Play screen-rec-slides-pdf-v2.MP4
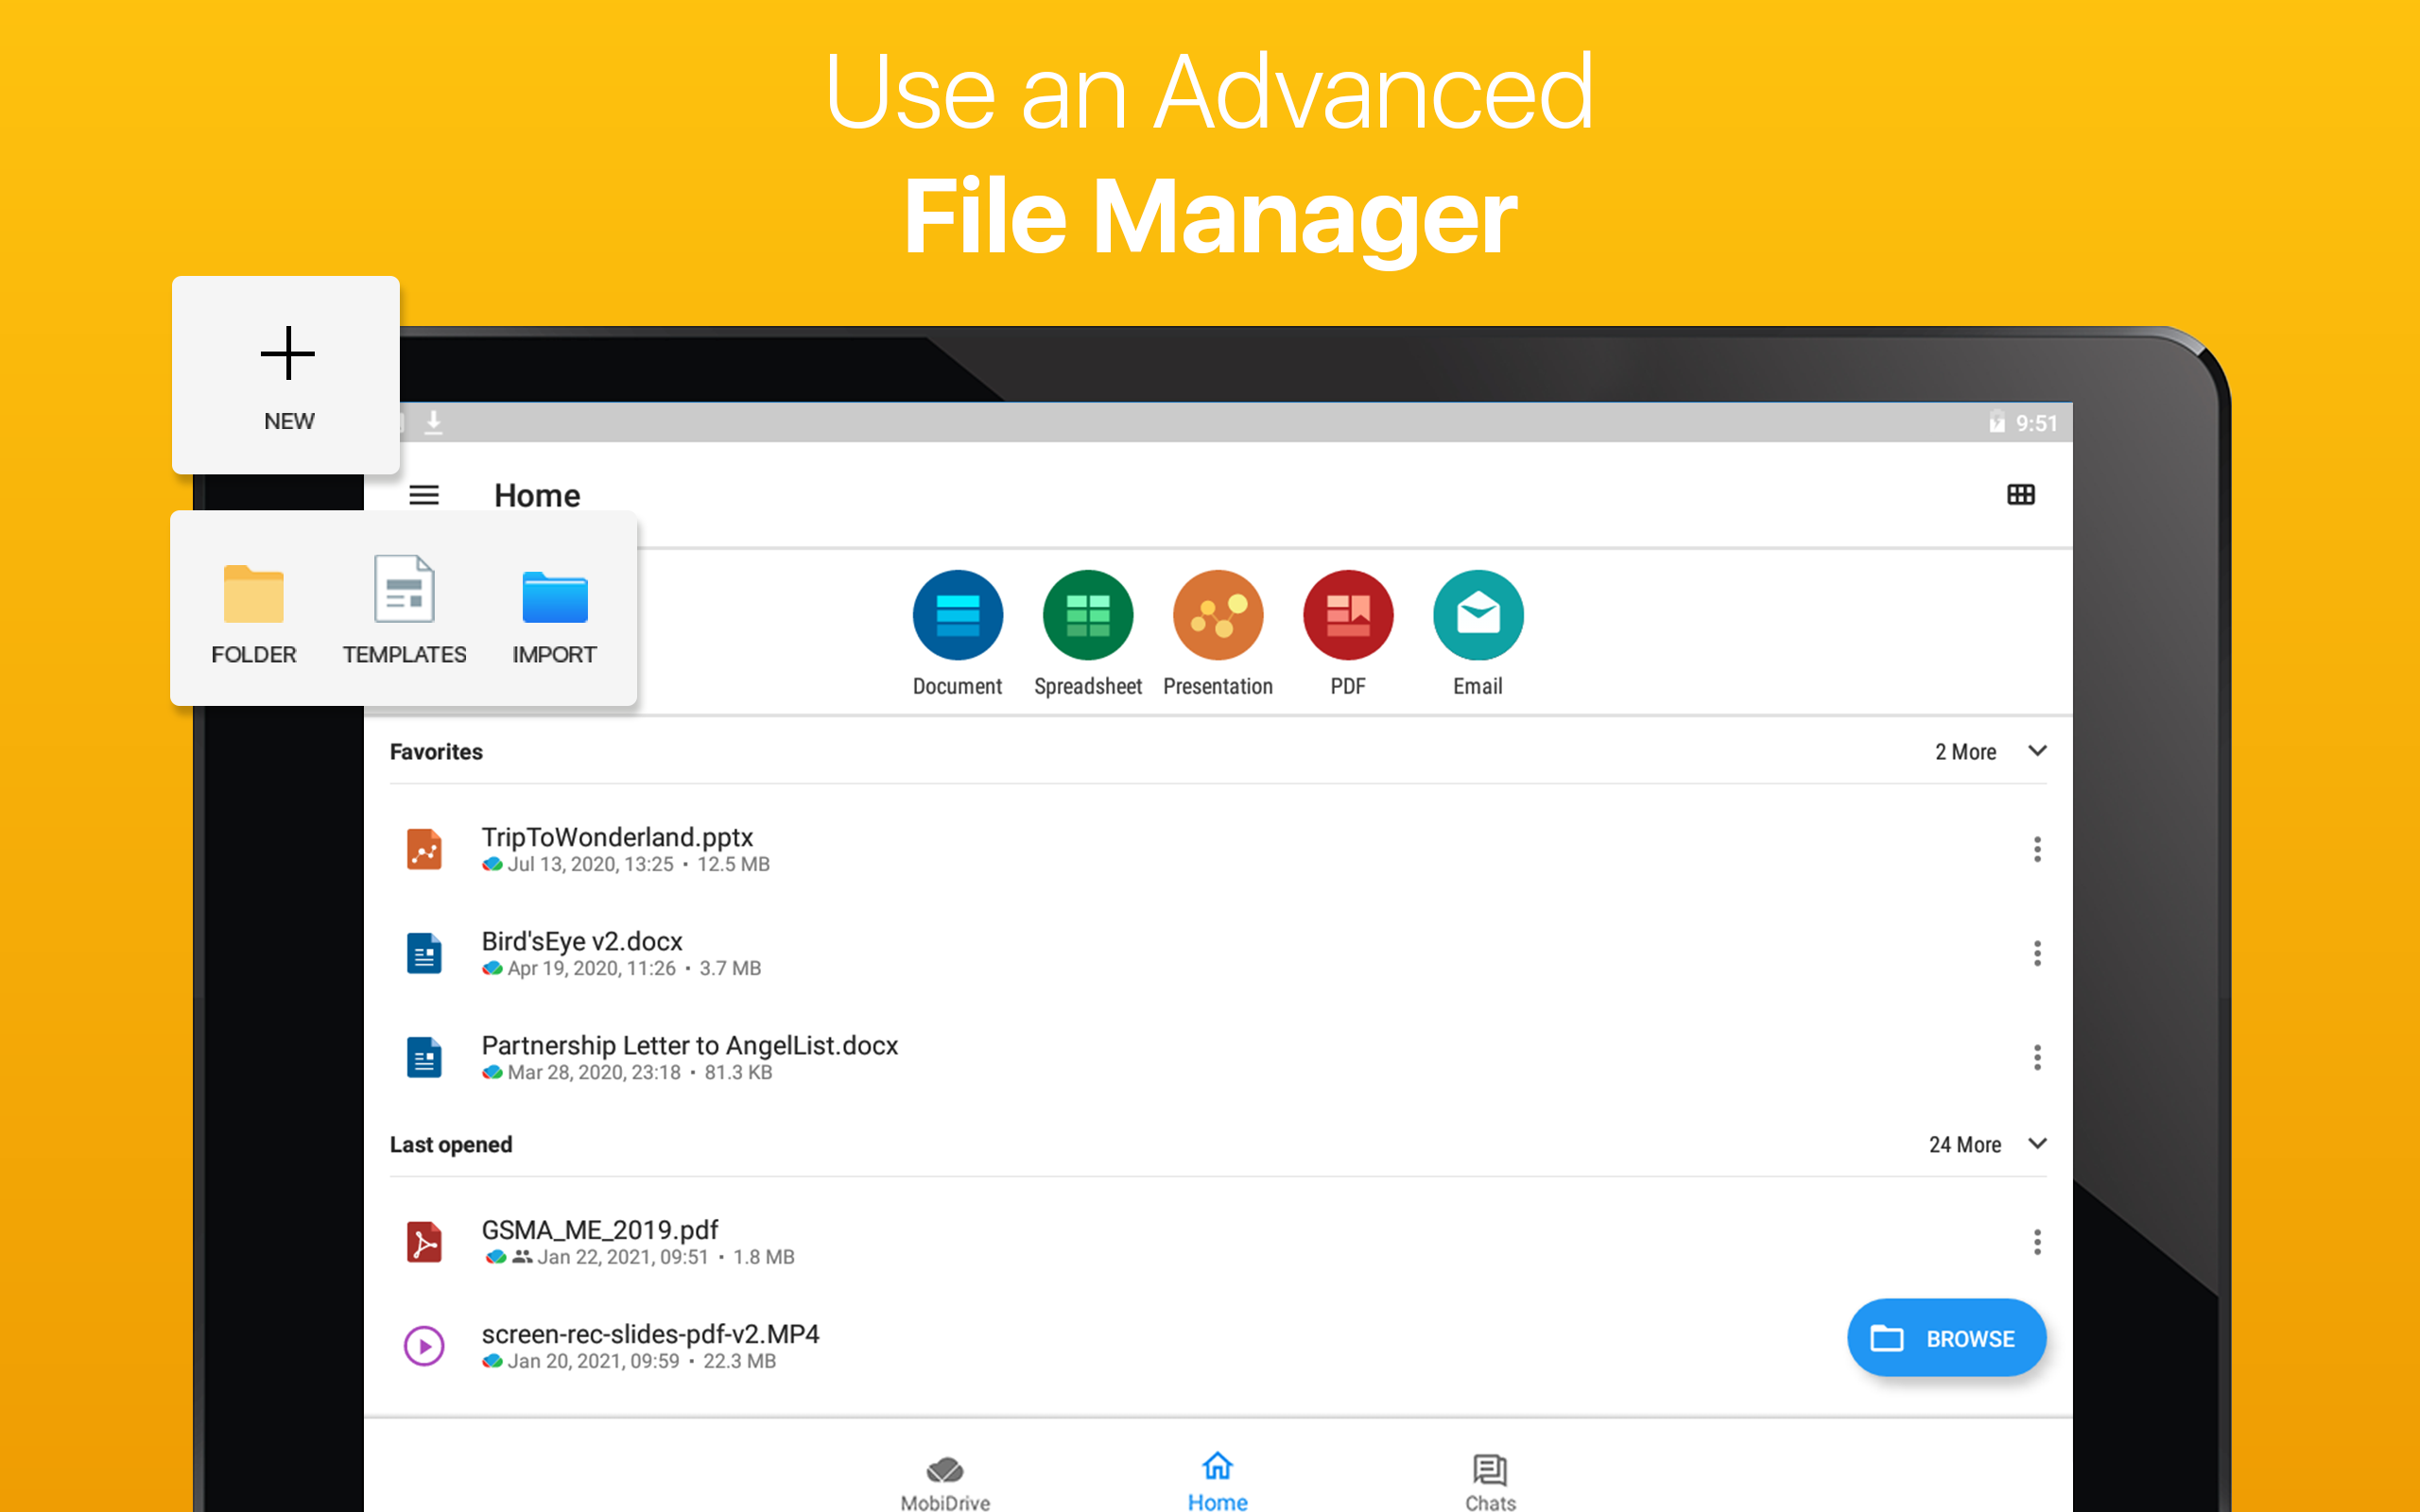The width and height of the screenshot is (2420, 1512). coord(424,1345)
